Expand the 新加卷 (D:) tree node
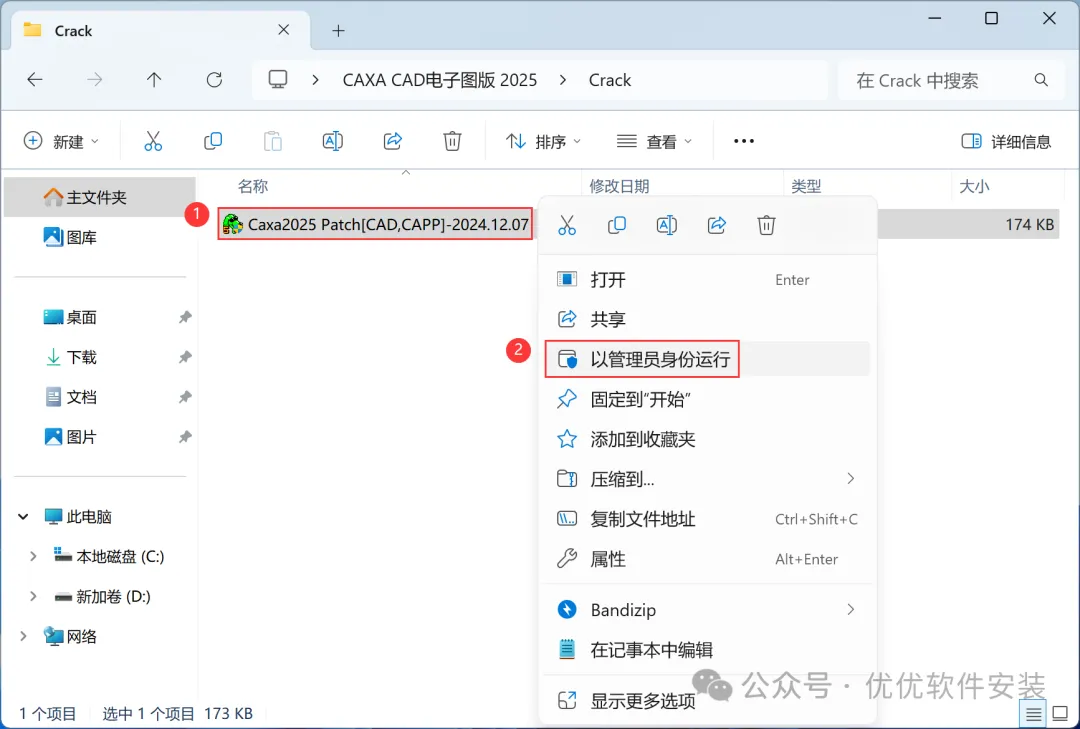1080x729 pixels. (x=33, y=597)
